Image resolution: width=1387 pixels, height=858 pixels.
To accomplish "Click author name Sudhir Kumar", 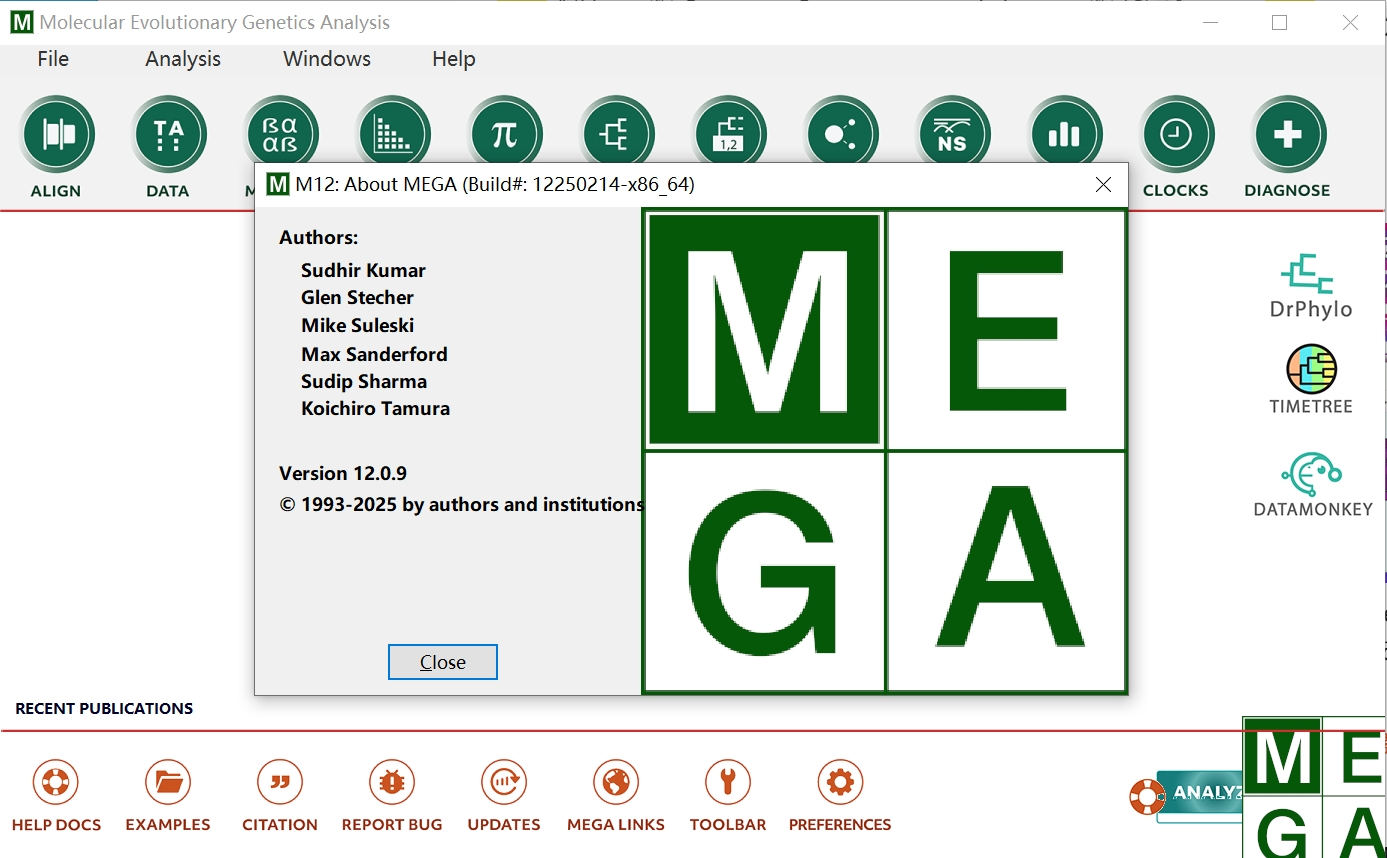I will point(363,270).
